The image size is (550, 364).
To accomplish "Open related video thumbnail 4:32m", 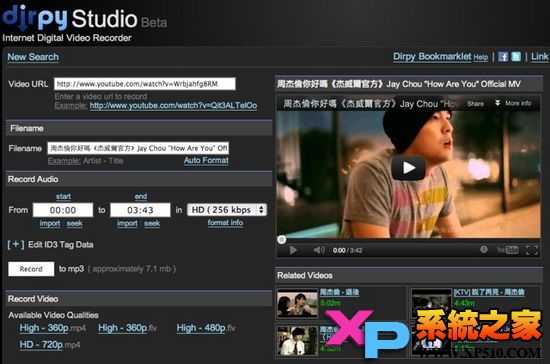I will [297, 340].
